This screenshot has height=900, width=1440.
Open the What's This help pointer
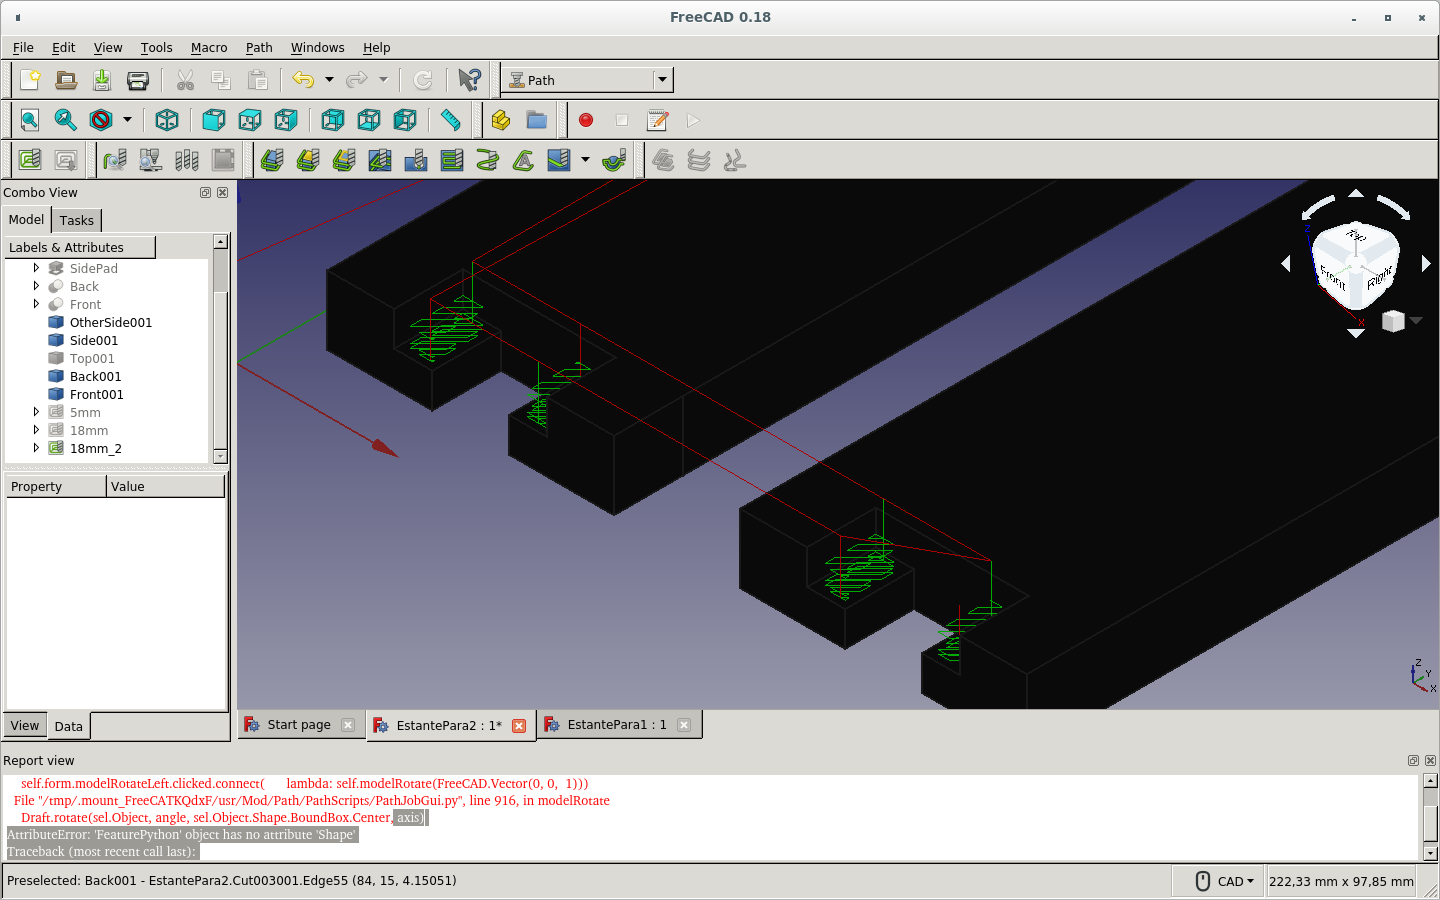point(469,80)
